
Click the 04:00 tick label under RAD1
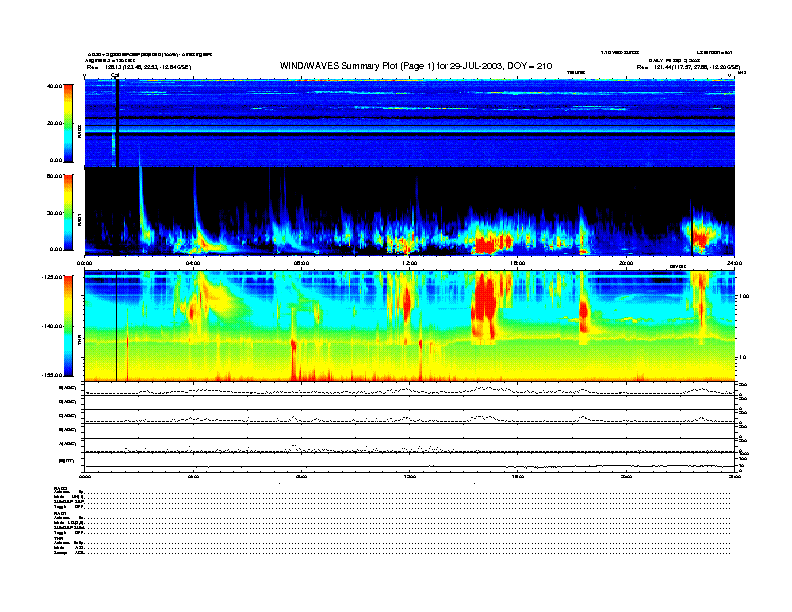193,263
